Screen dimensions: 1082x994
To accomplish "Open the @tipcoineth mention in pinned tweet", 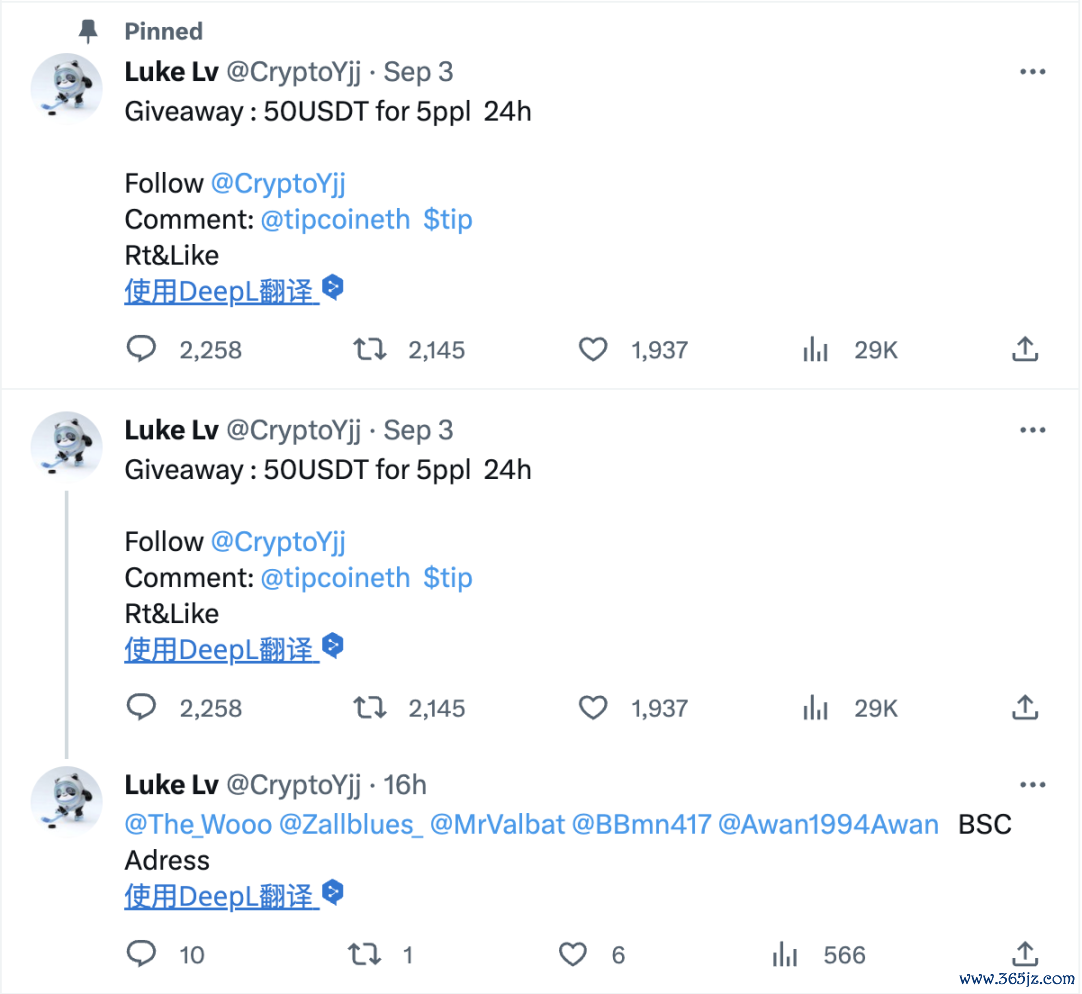I will coord(335,220).
